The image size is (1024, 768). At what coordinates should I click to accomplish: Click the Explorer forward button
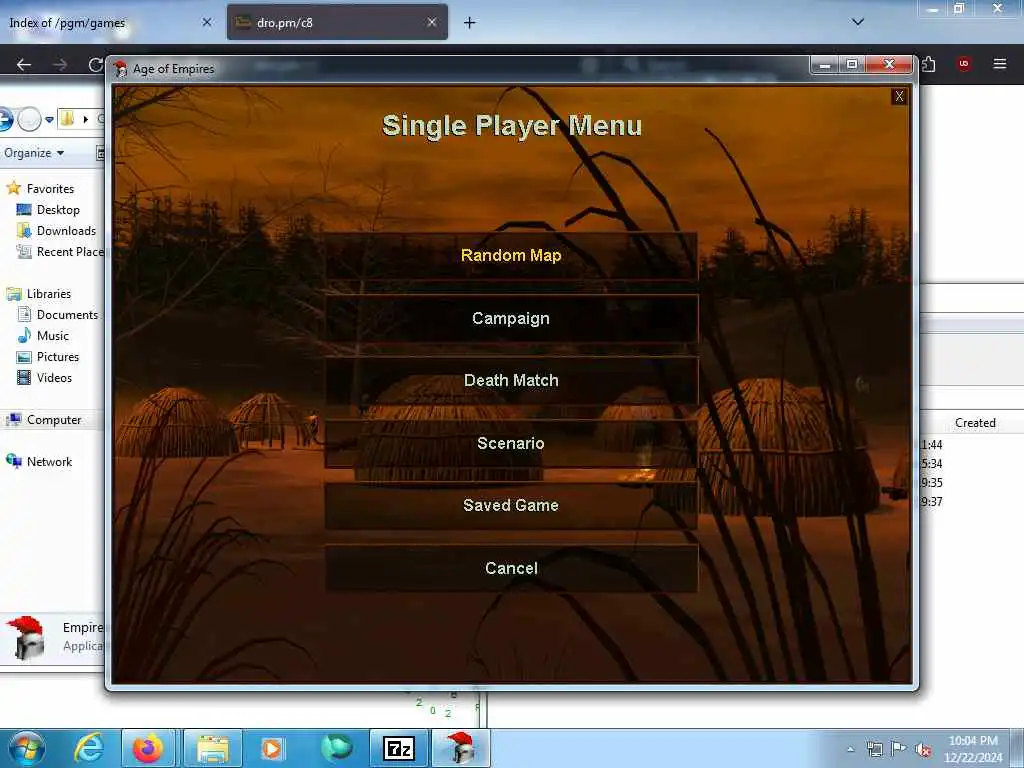pyautogui.click(x=29, y=120)
